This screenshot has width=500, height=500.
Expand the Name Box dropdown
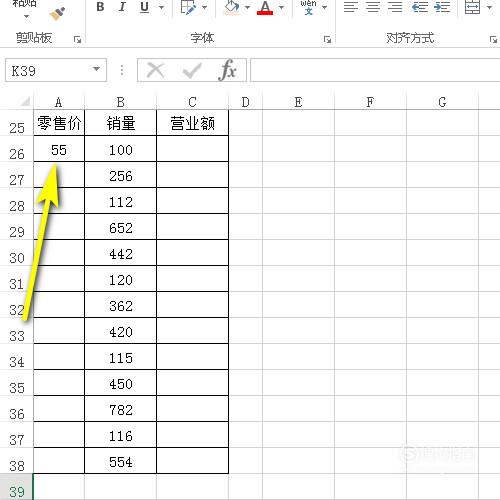click(x=97, y=69)
